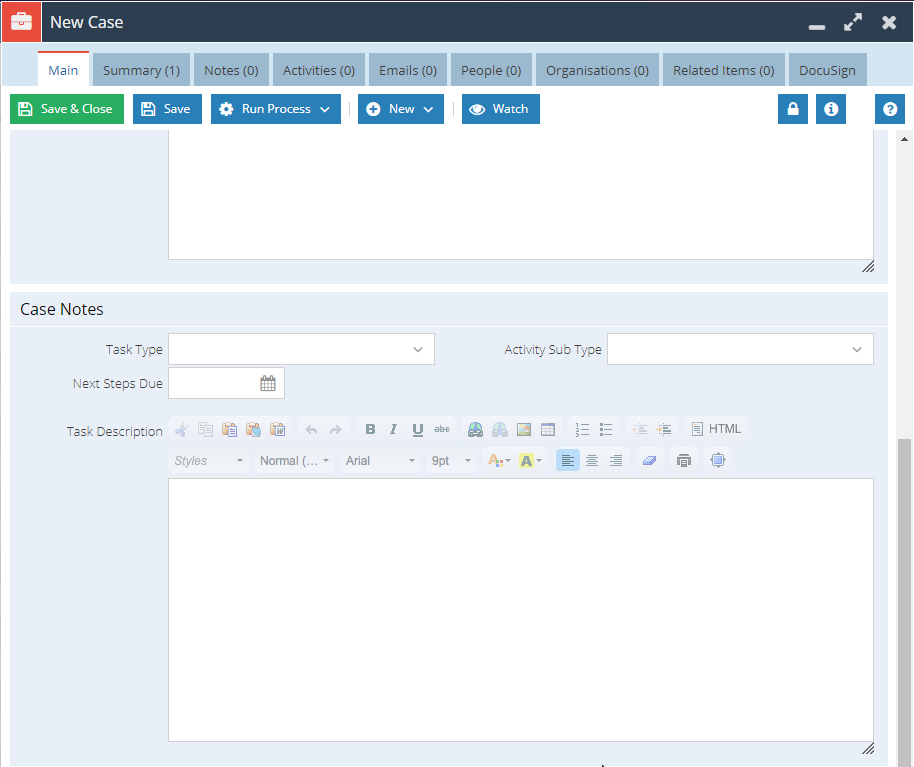Pick a text color
Viewport: 914px width, 767px height.
point(498,460)
